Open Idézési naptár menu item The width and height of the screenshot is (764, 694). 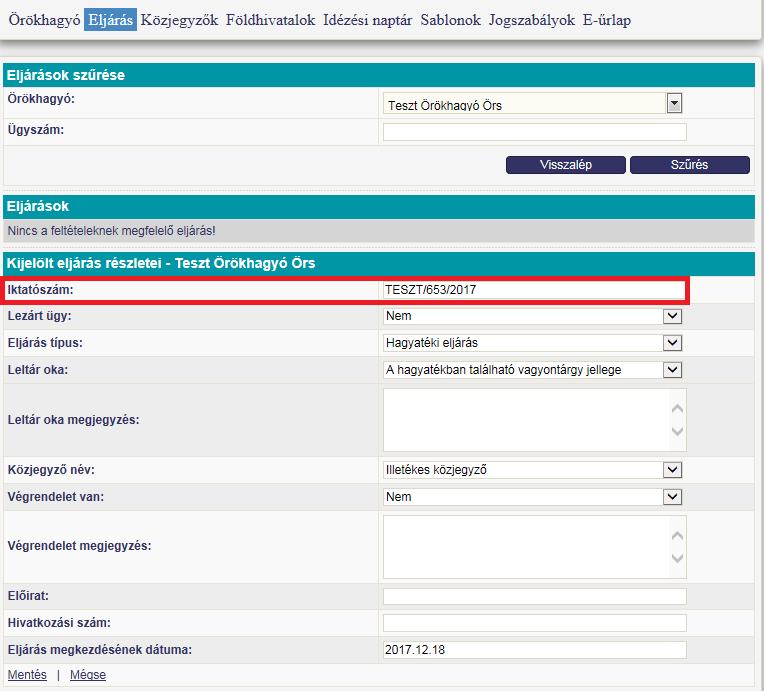[x=368, y=20]
